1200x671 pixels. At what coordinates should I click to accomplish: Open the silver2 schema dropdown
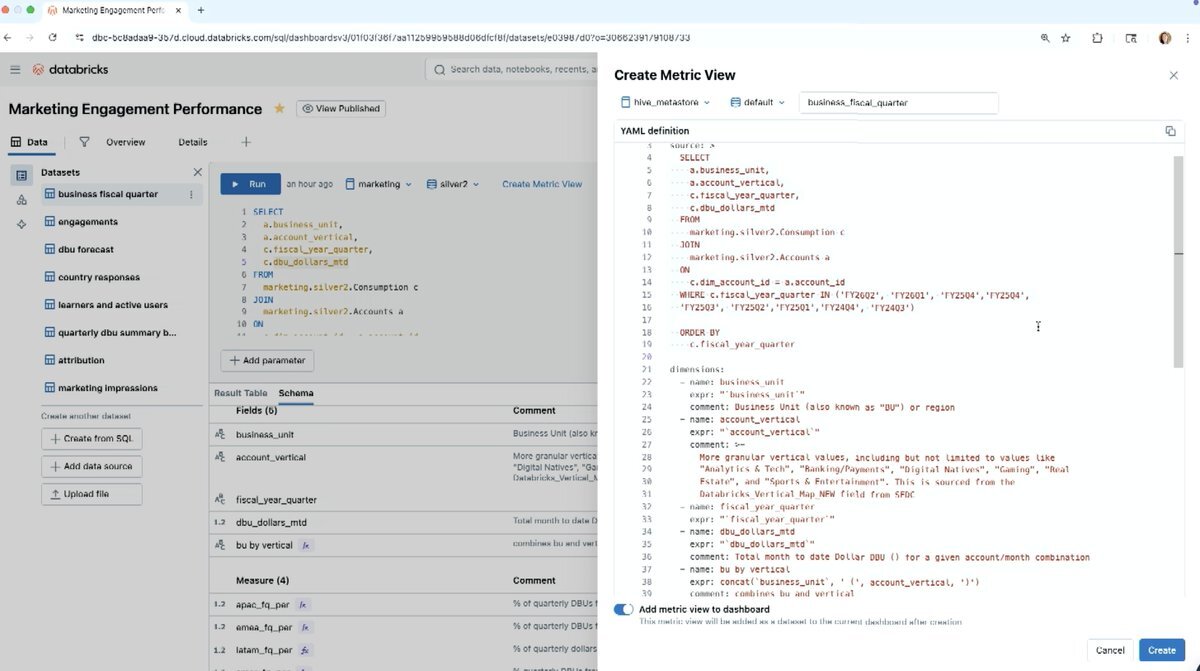click(453, 184)
